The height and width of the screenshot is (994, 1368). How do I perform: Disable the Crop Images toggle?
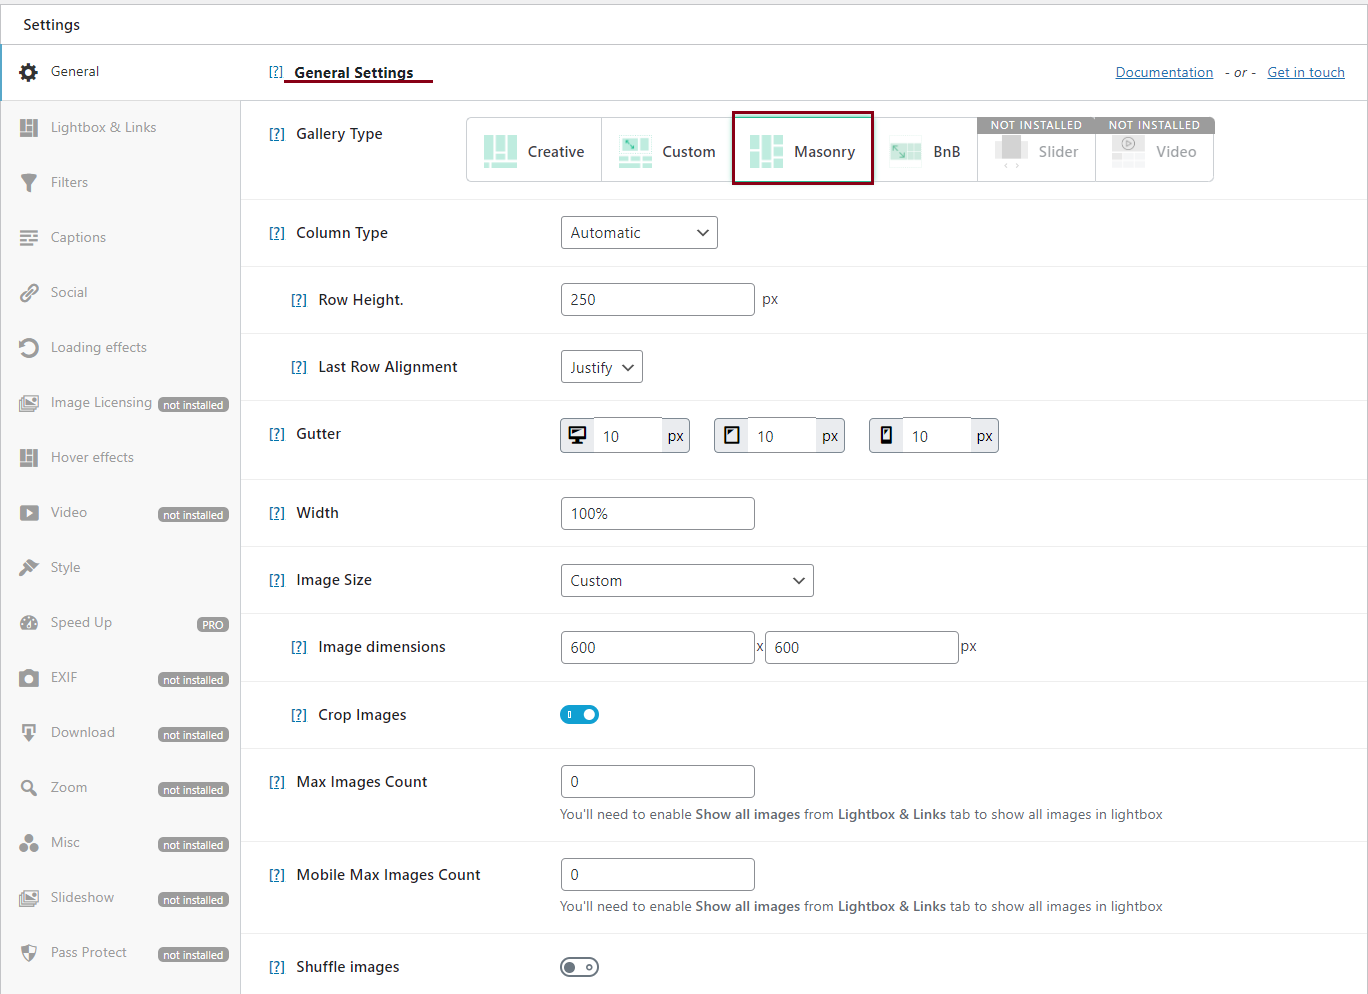point(579,714)
